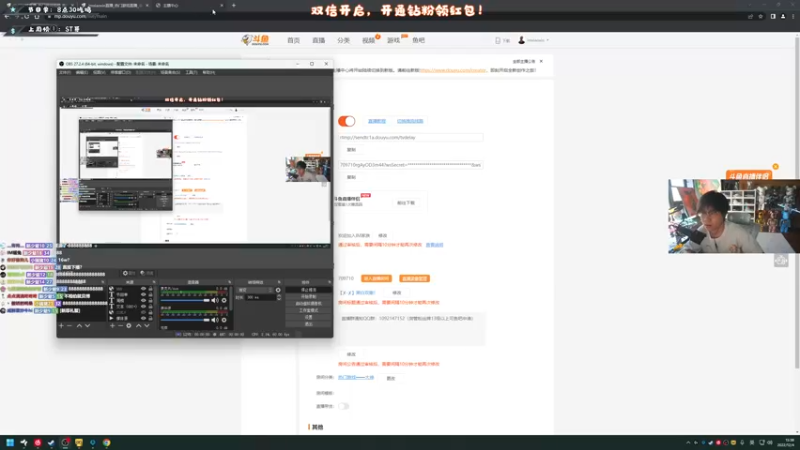Open Chrome menu three-dot icon
The width and height of the screenshot is (800, 450).
coord(793,16)
